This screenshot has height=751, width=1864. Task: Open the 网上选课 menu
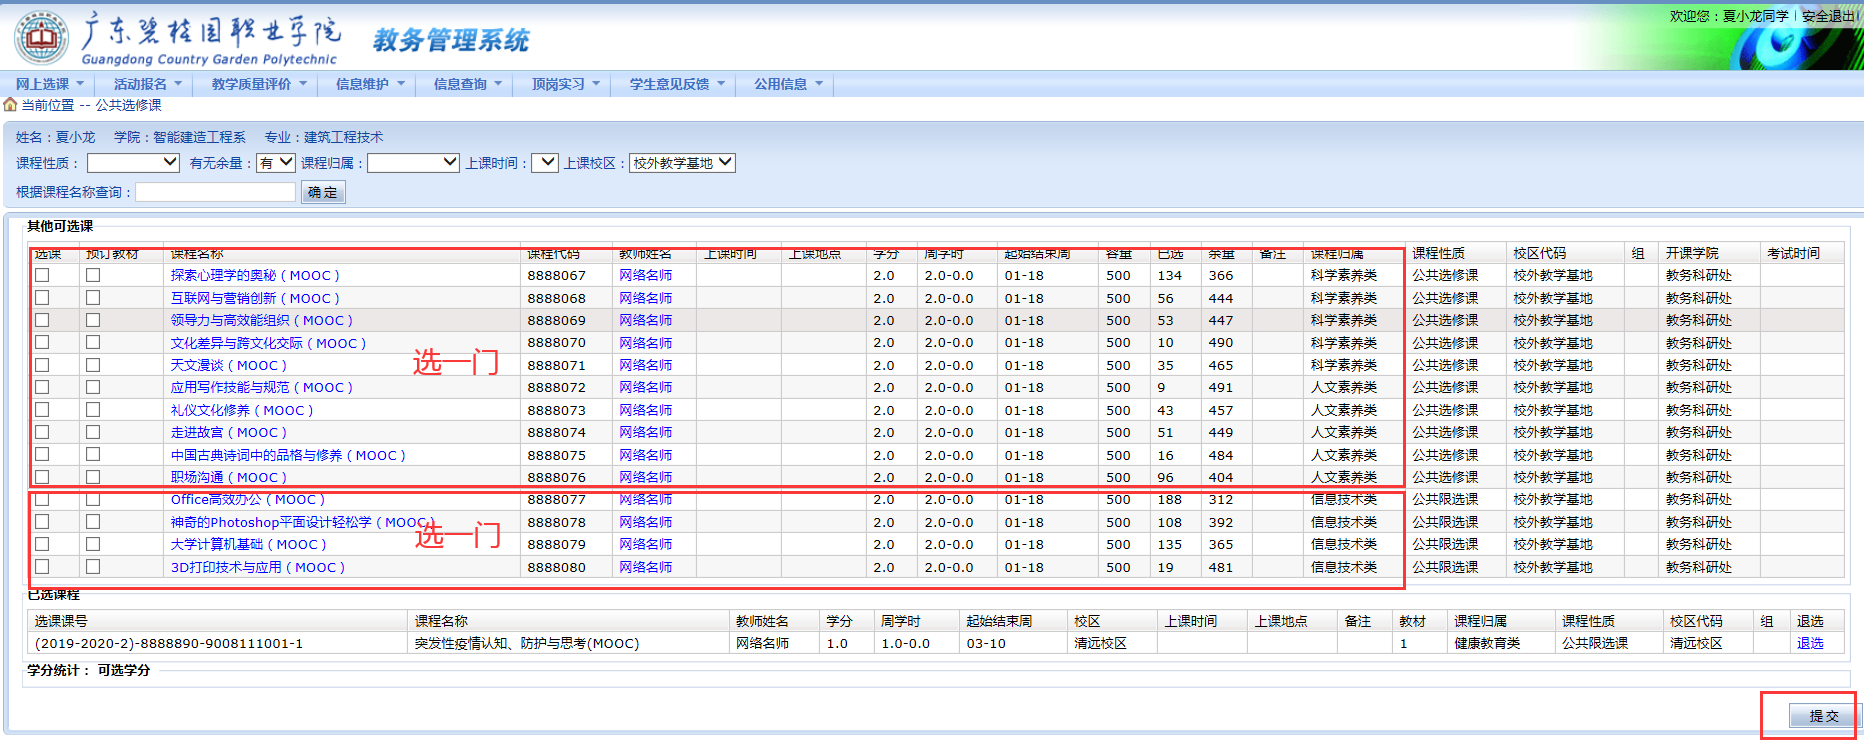click(50, 84)
